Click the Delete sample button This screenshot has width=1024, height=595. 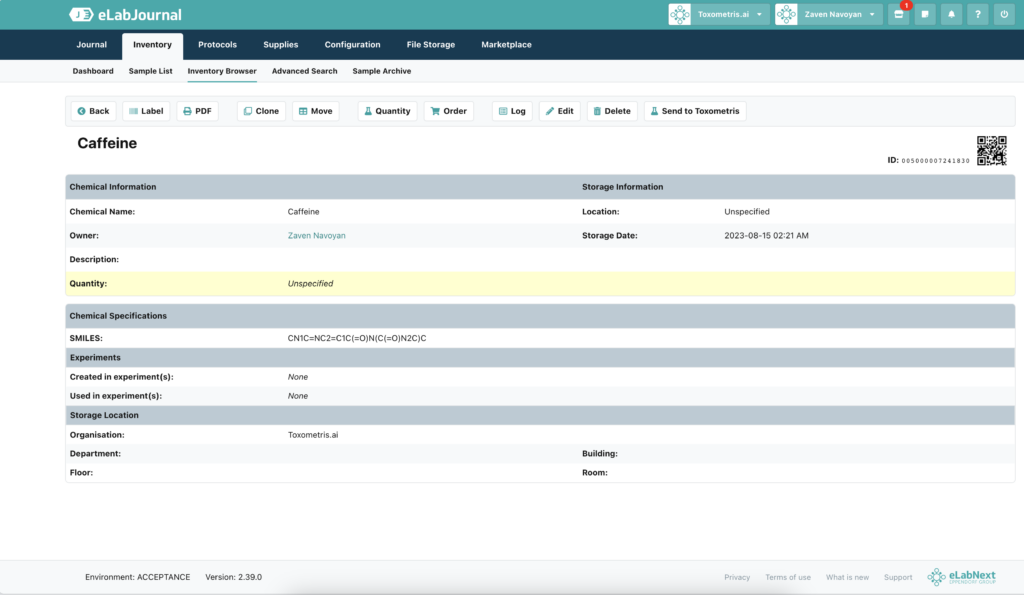[612, 111]
